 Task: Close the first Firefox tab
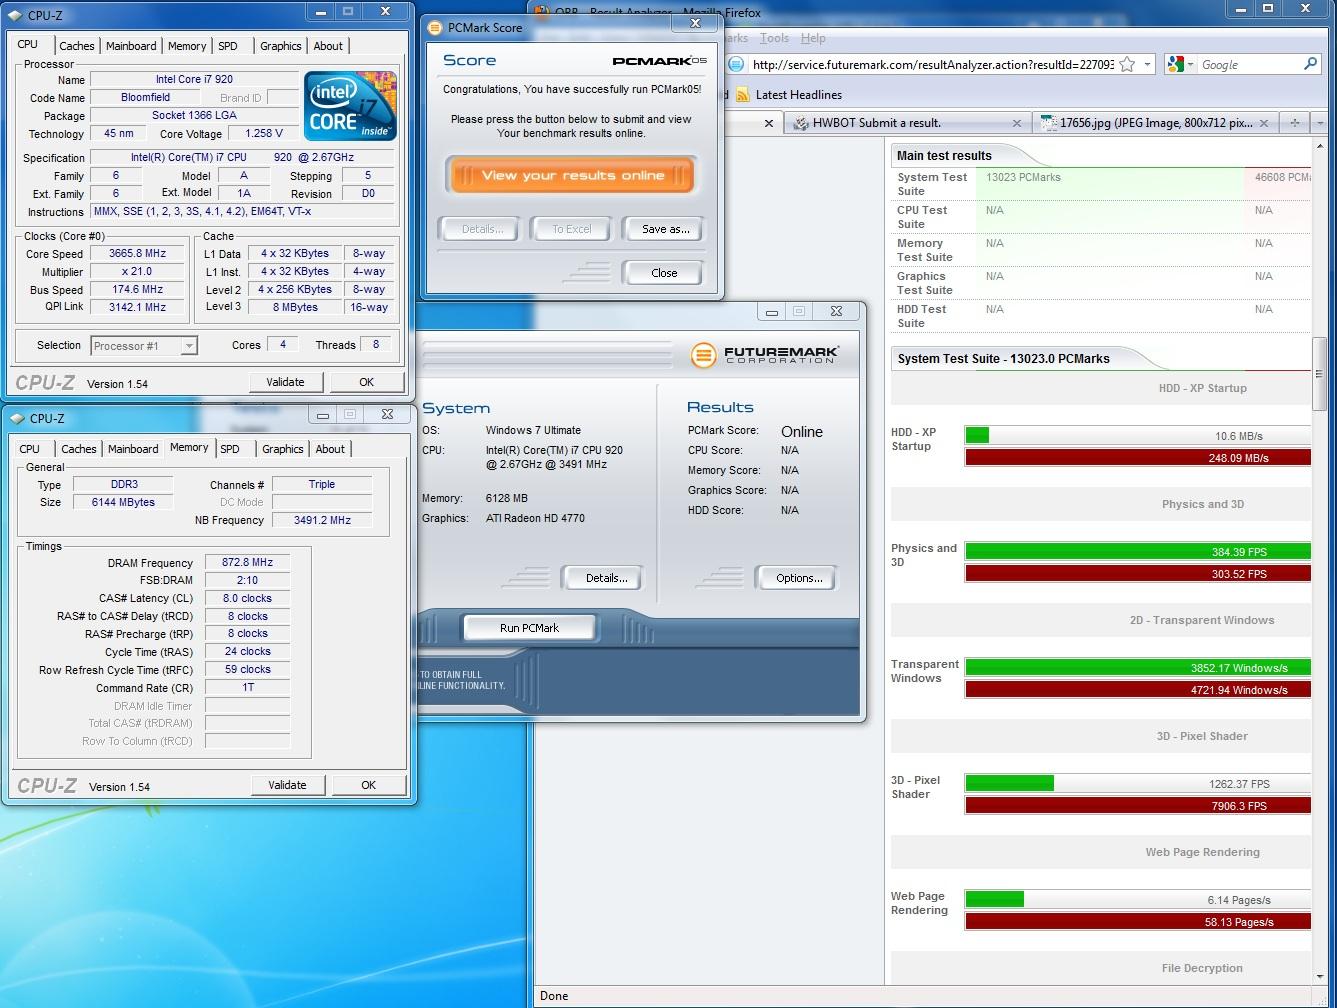769,123
